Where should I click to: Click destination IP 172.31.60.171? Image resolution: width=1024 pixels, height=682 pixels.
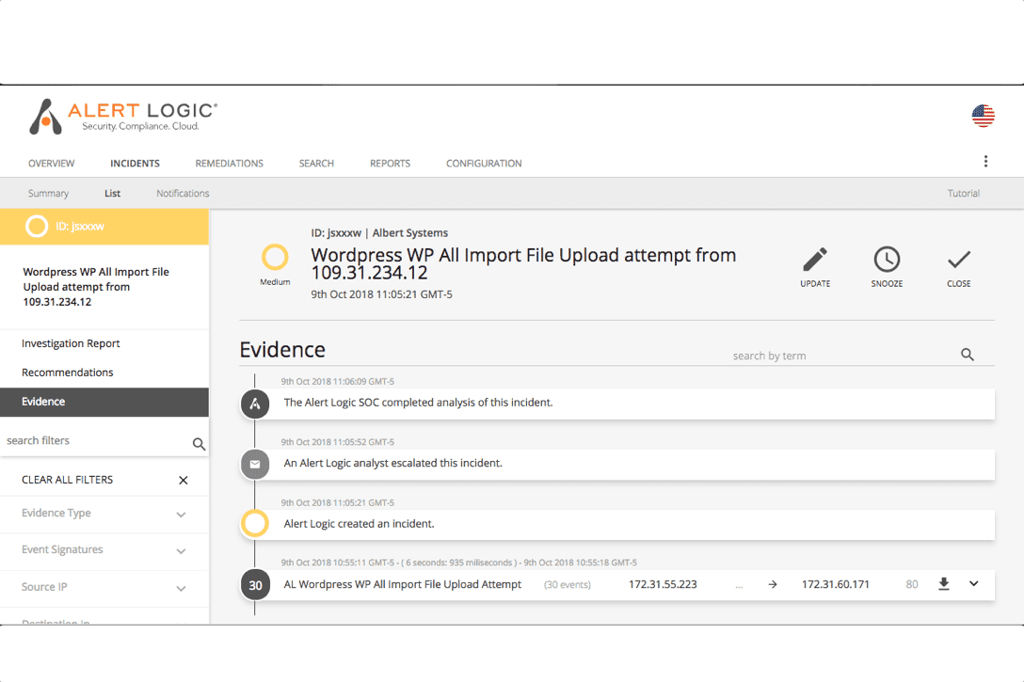tap(835, 585)
